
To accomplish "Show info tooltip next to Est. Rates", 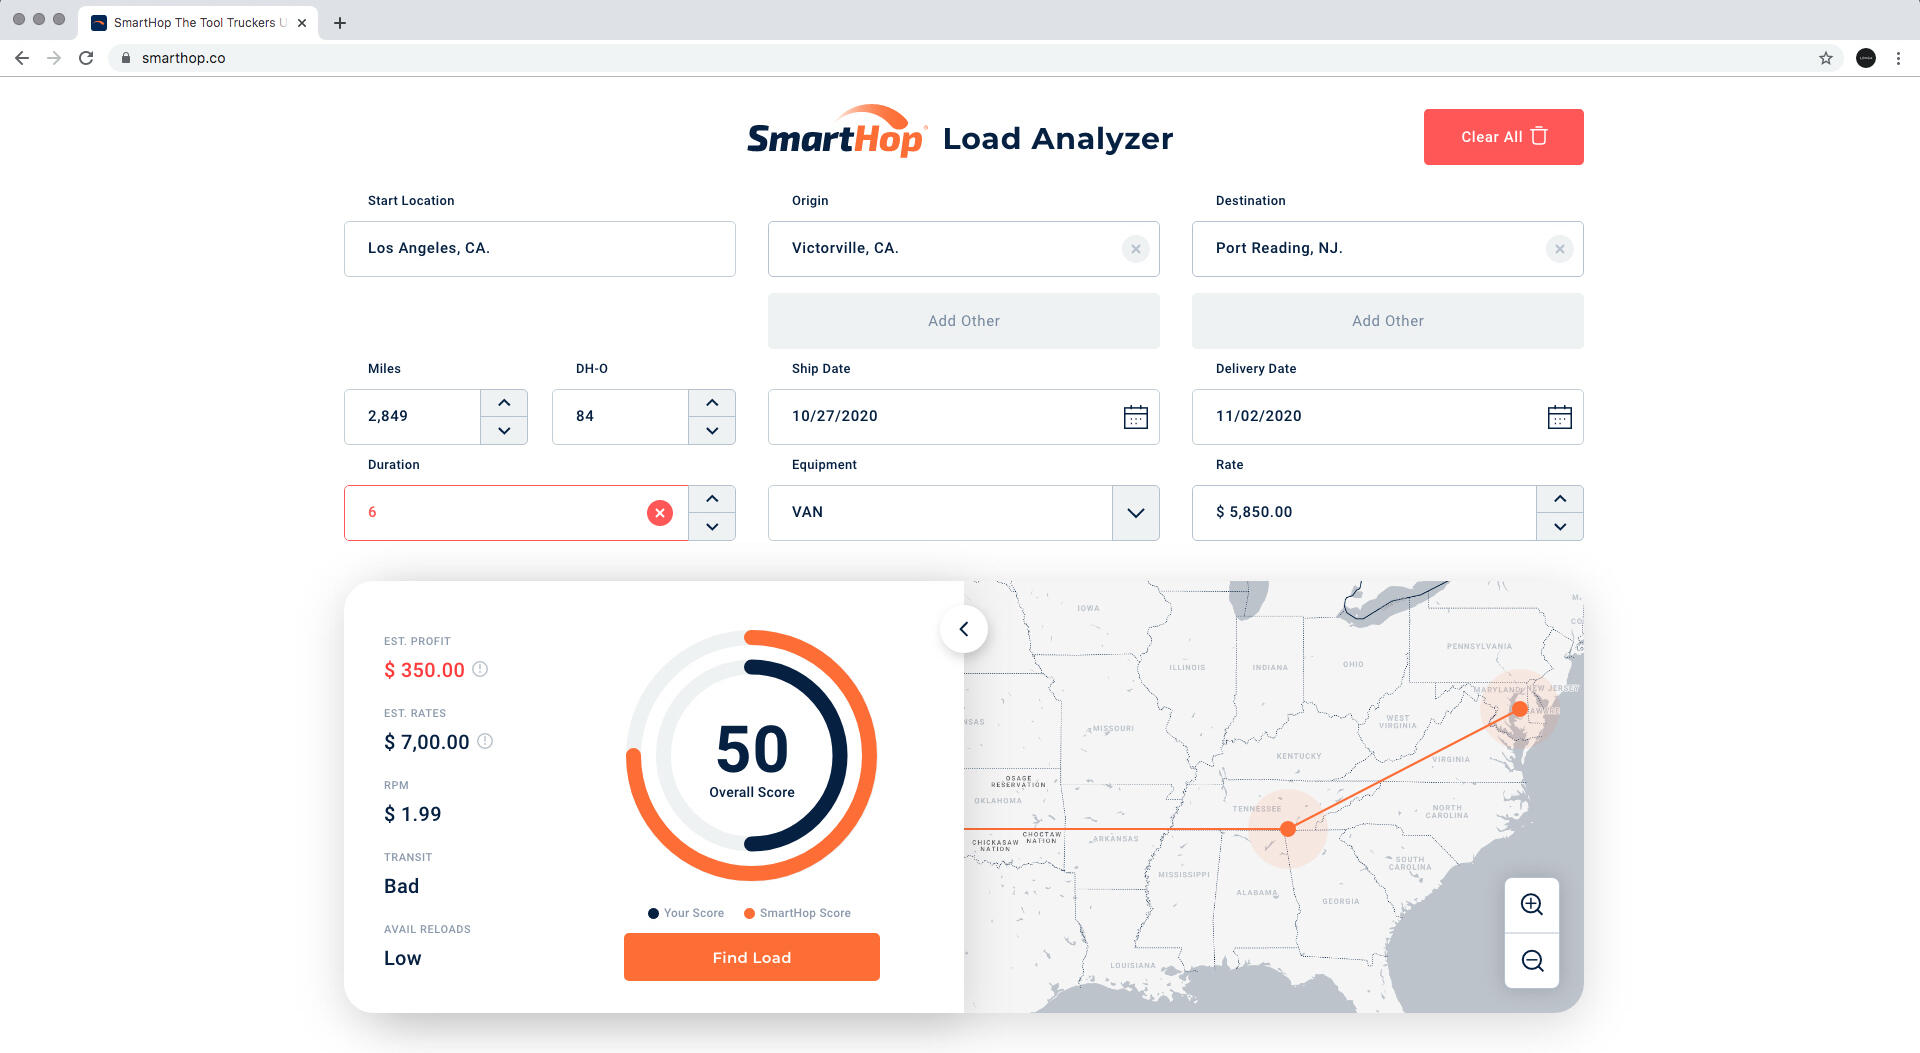I will 485,741.
